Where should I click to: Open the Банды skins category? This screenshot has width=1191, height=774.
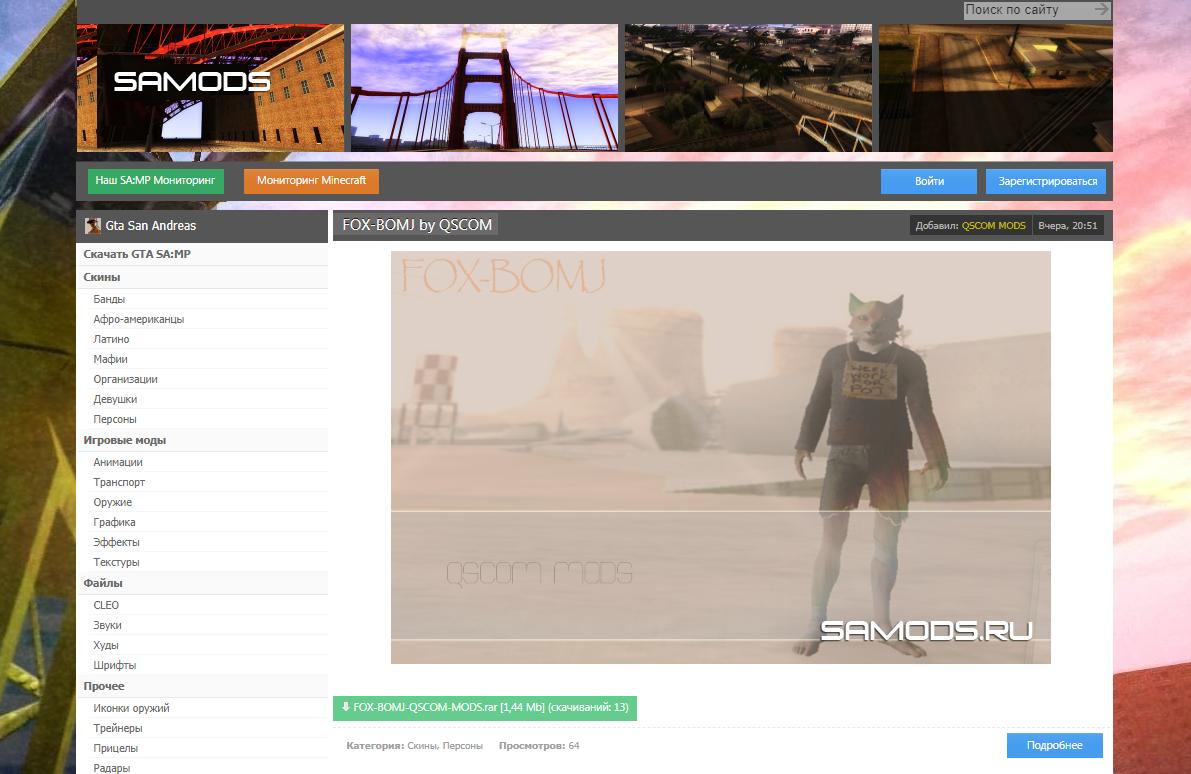(x=109, y=299)
